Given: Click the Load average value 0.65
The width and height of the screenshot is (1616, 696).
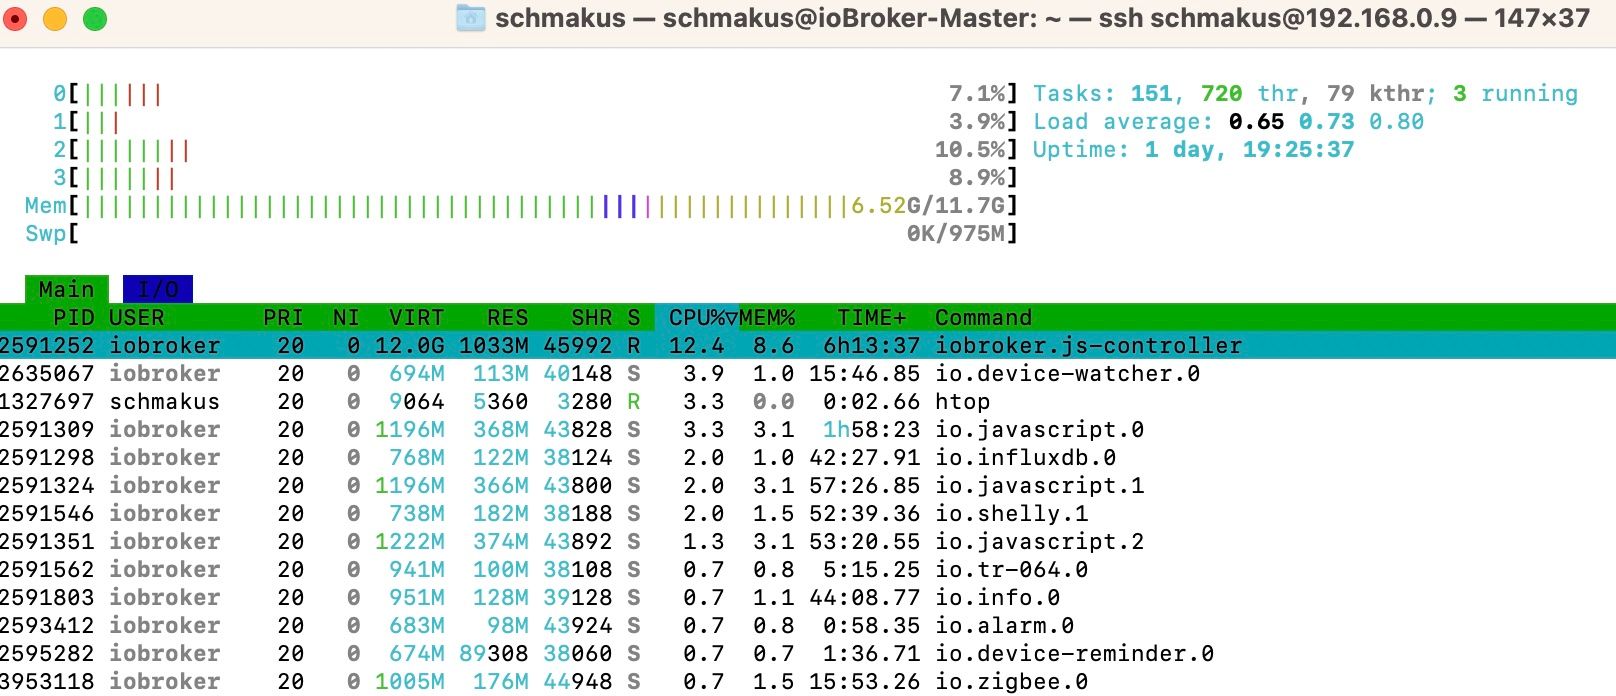Looking at the screenshot, I should [1256, 121].
